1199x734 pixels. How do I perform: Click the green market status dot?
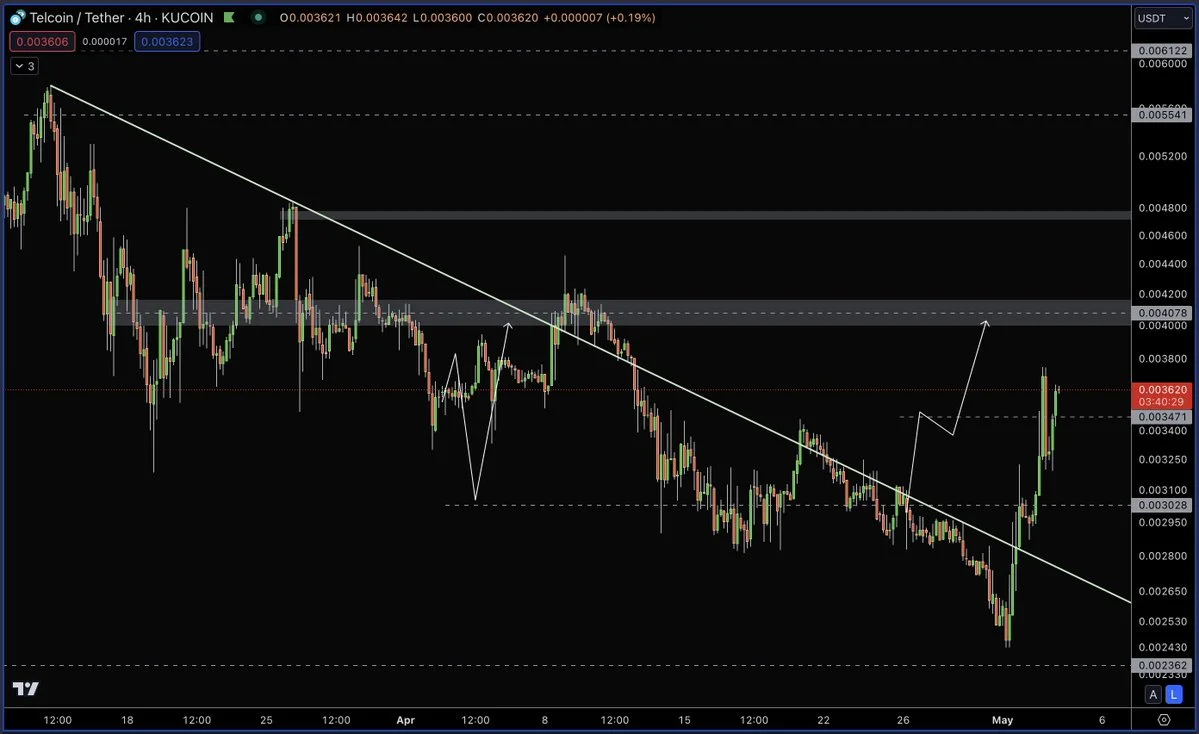(x=258, y=17)
